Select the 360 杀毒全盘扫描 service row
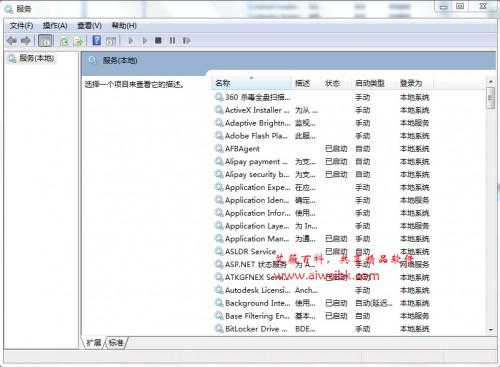Image resolution: width=500 pixels, height=367 pixels. pyautogui.click(x=322, y=97)
